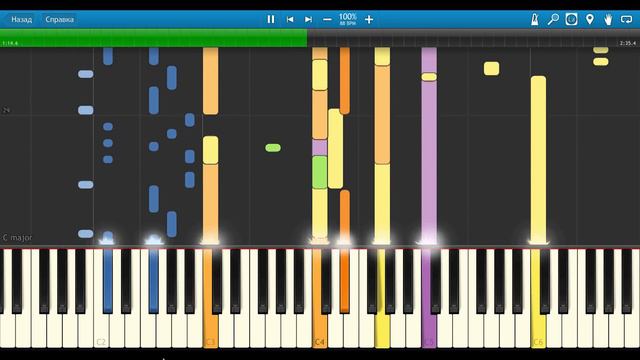
Task: Click the total time 2:35.4 label
Action: [x=628, y=43]
